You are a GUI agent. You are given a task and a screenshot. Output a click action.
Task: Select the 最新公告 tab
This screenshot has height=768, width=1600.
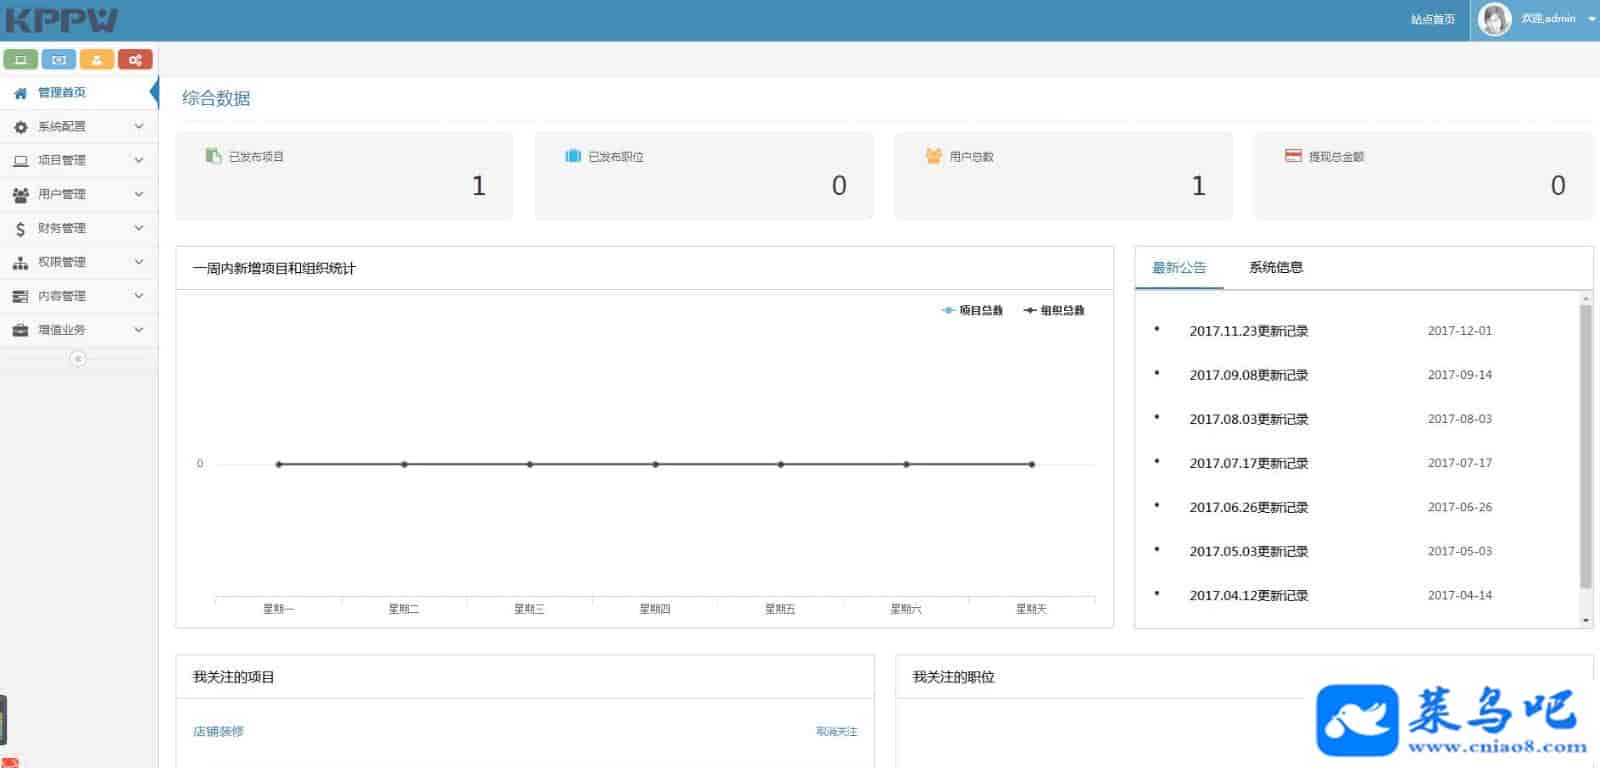click(x=1179, y=268)
